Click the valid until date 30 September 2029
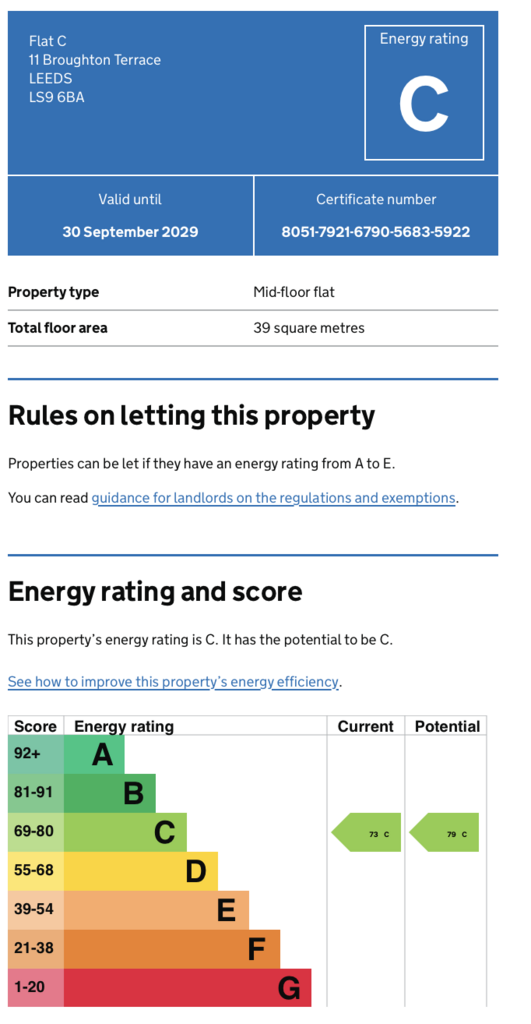The image size is (531, 1024). pos(130,232)
